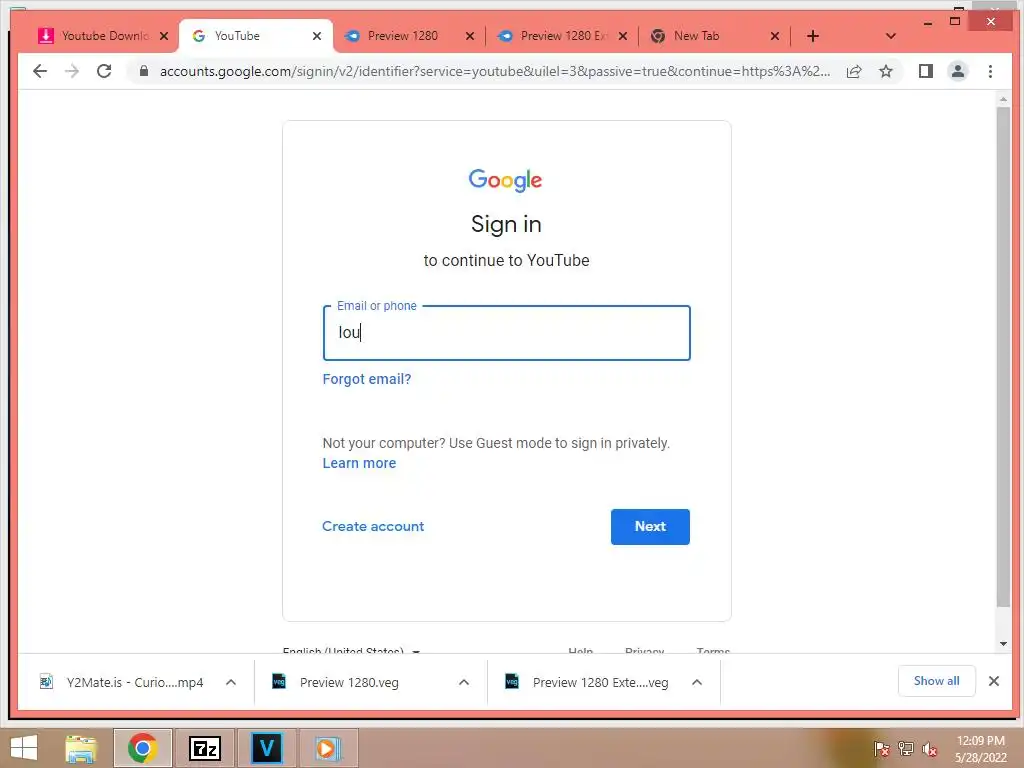Click the muted volume tray icon

(929, 749)
